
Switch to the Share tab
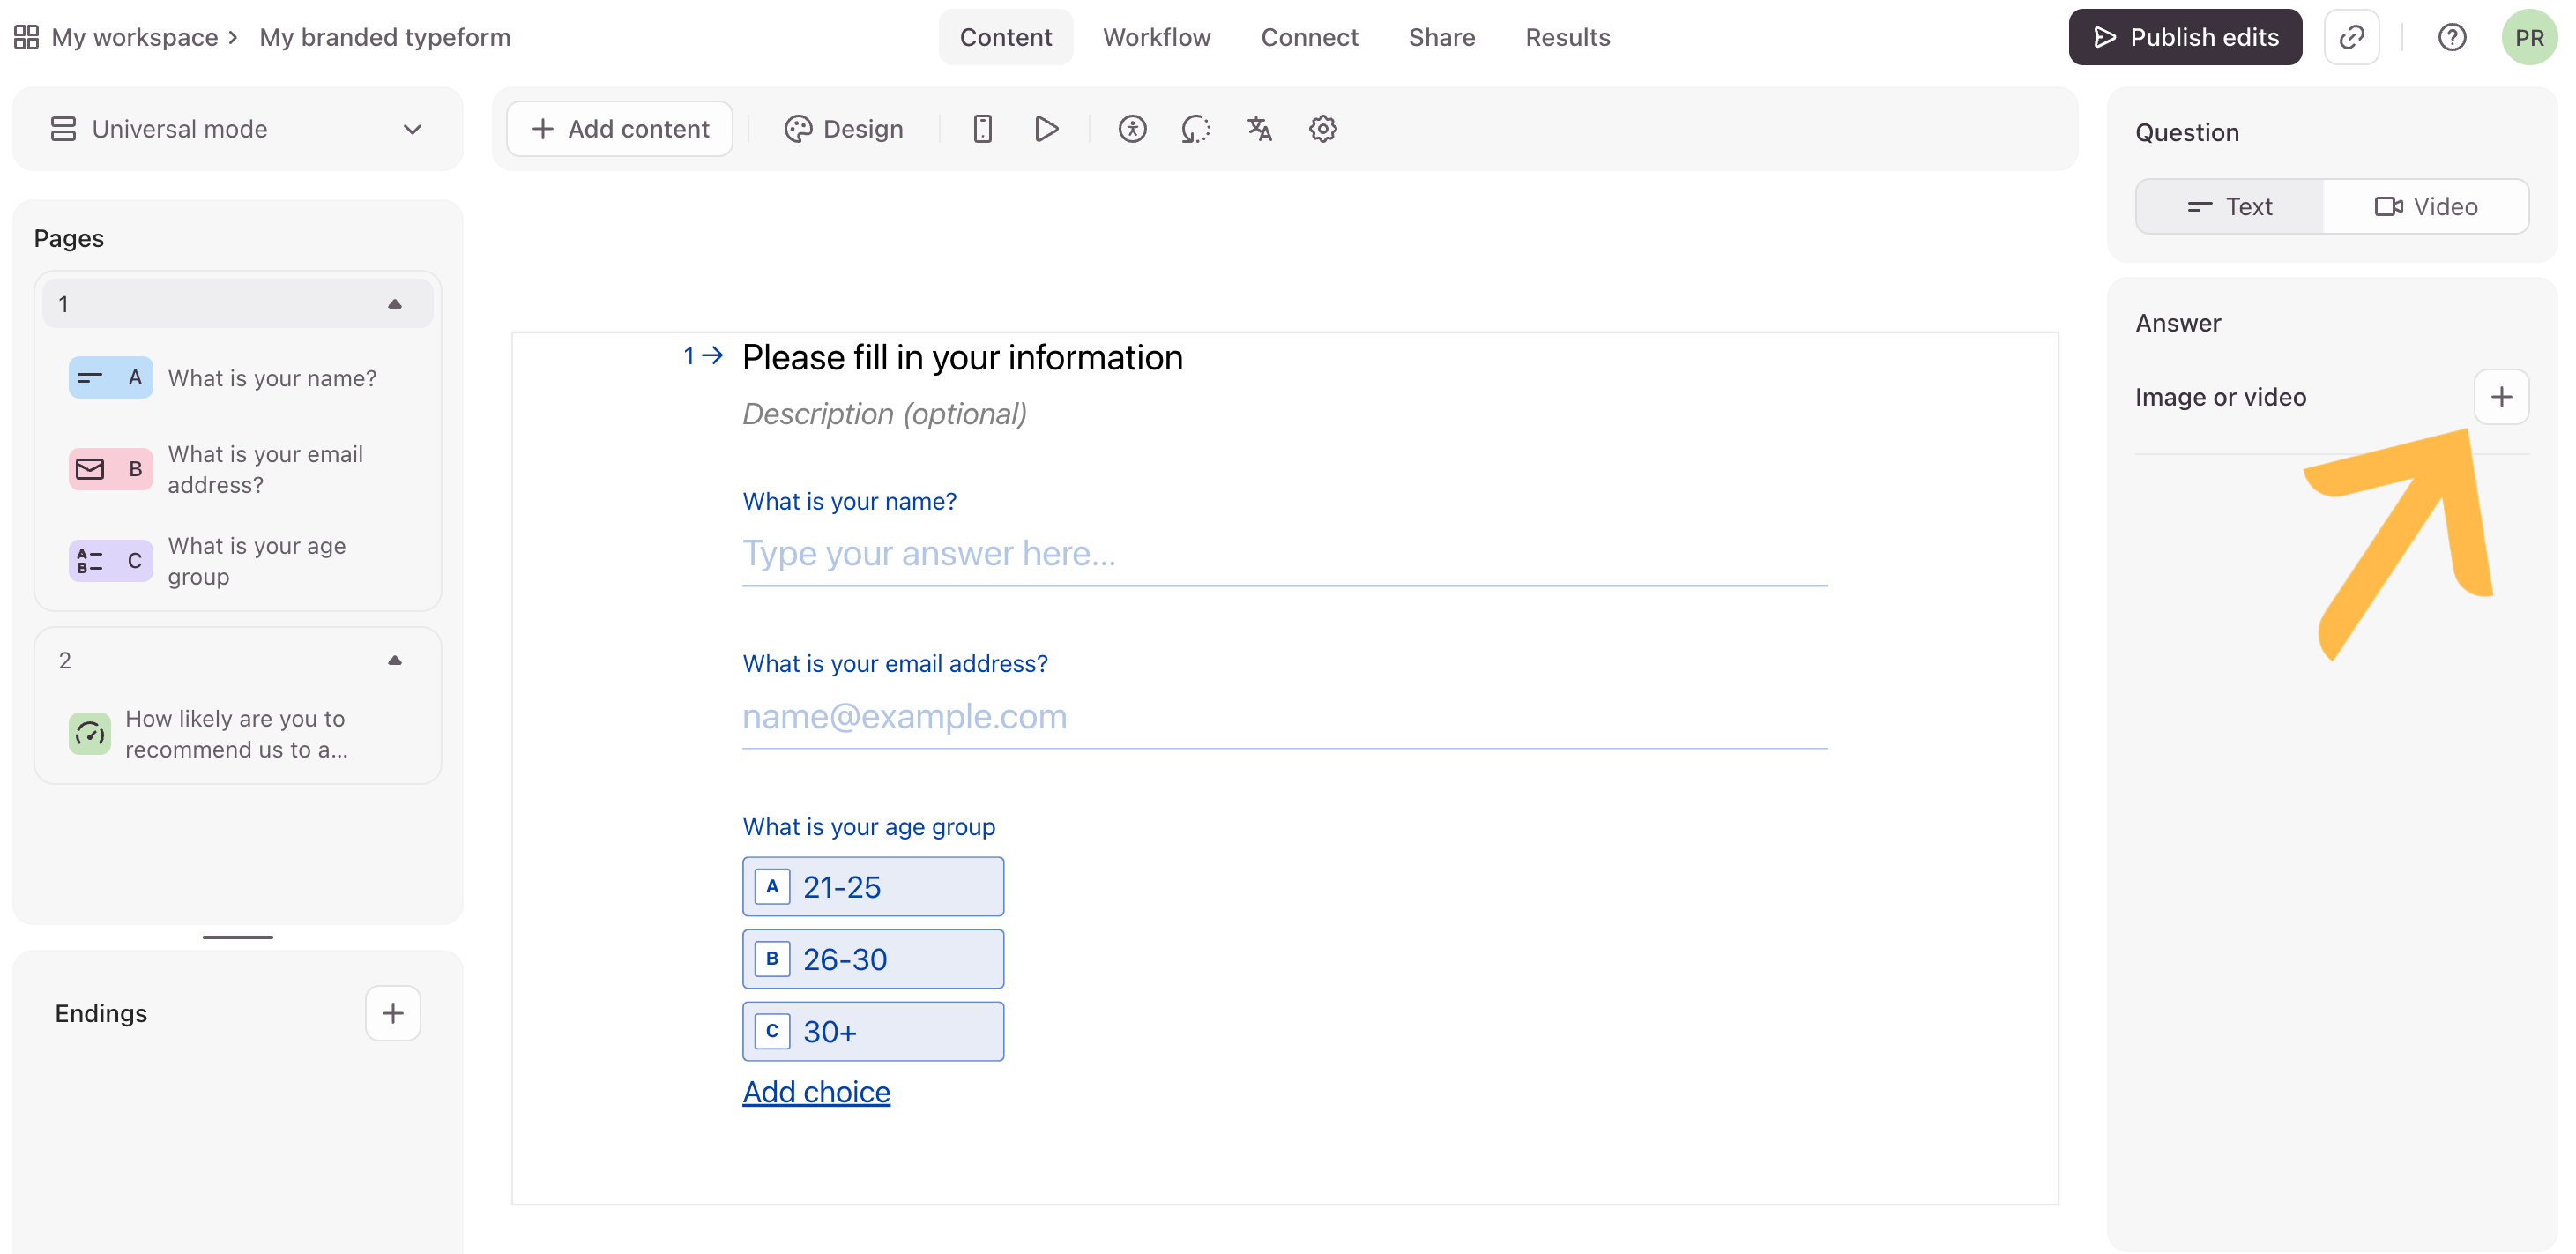[1441, 37]
